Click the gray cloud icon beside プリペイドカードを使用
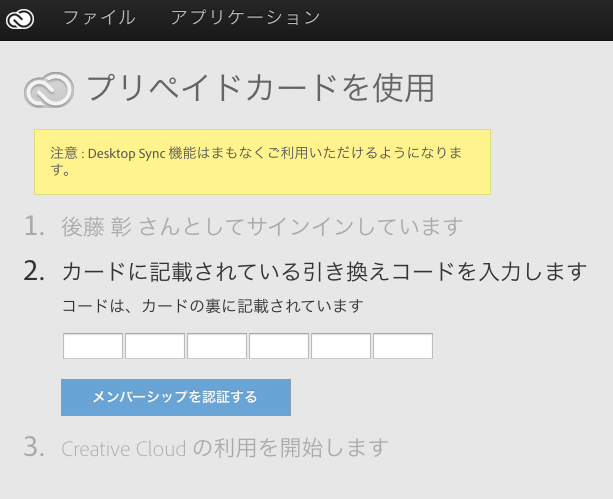 pyautogui.click(x=49, y=90)
